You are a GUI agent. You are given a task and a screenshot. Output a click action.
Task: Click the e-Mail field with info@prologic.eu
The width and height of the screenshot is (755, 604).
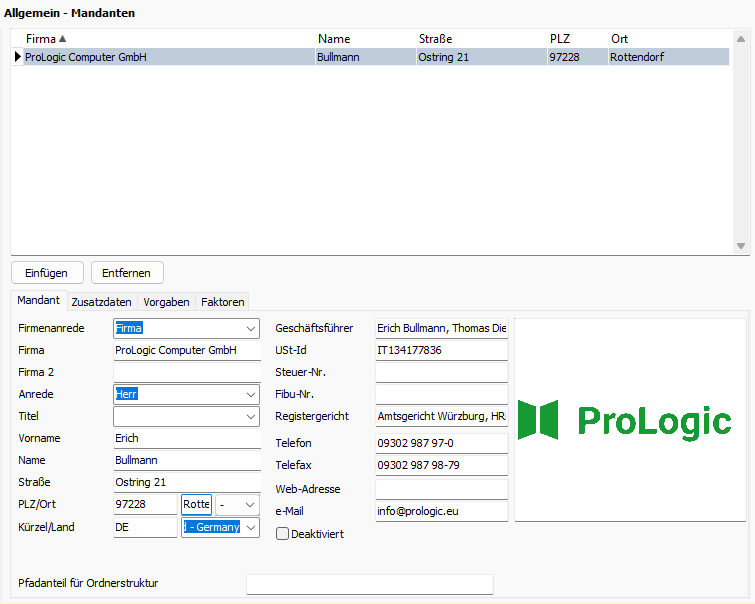tap(442, 512)
